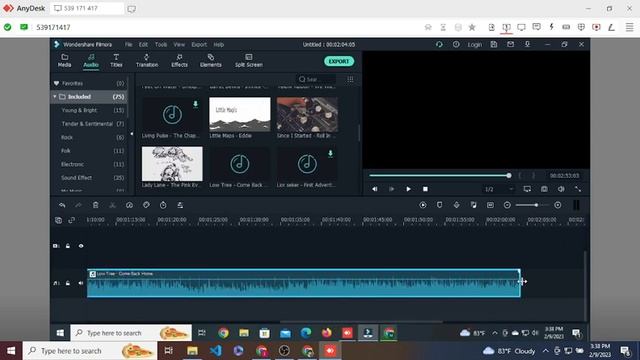Open the Export menu in menu bar
Screen dimensions: 640x360
[199, 44]
